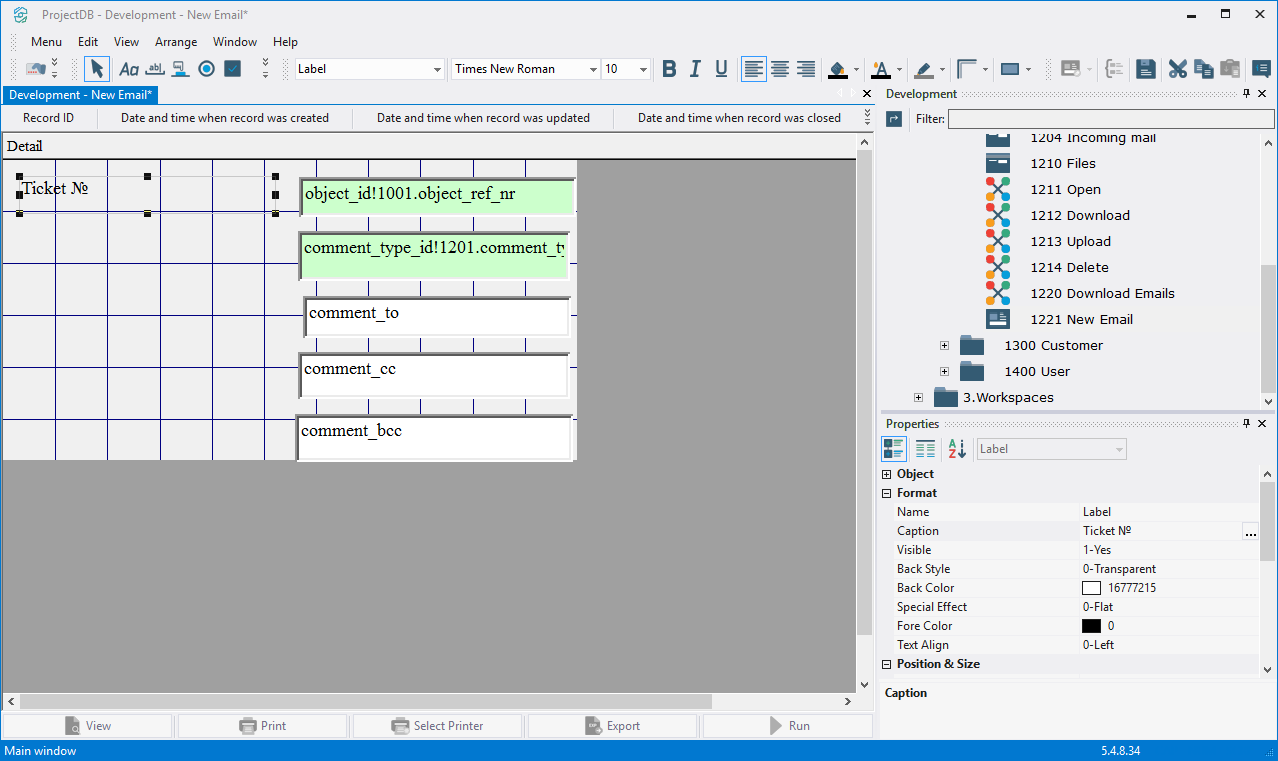Click the Export button

pos(612,726)
